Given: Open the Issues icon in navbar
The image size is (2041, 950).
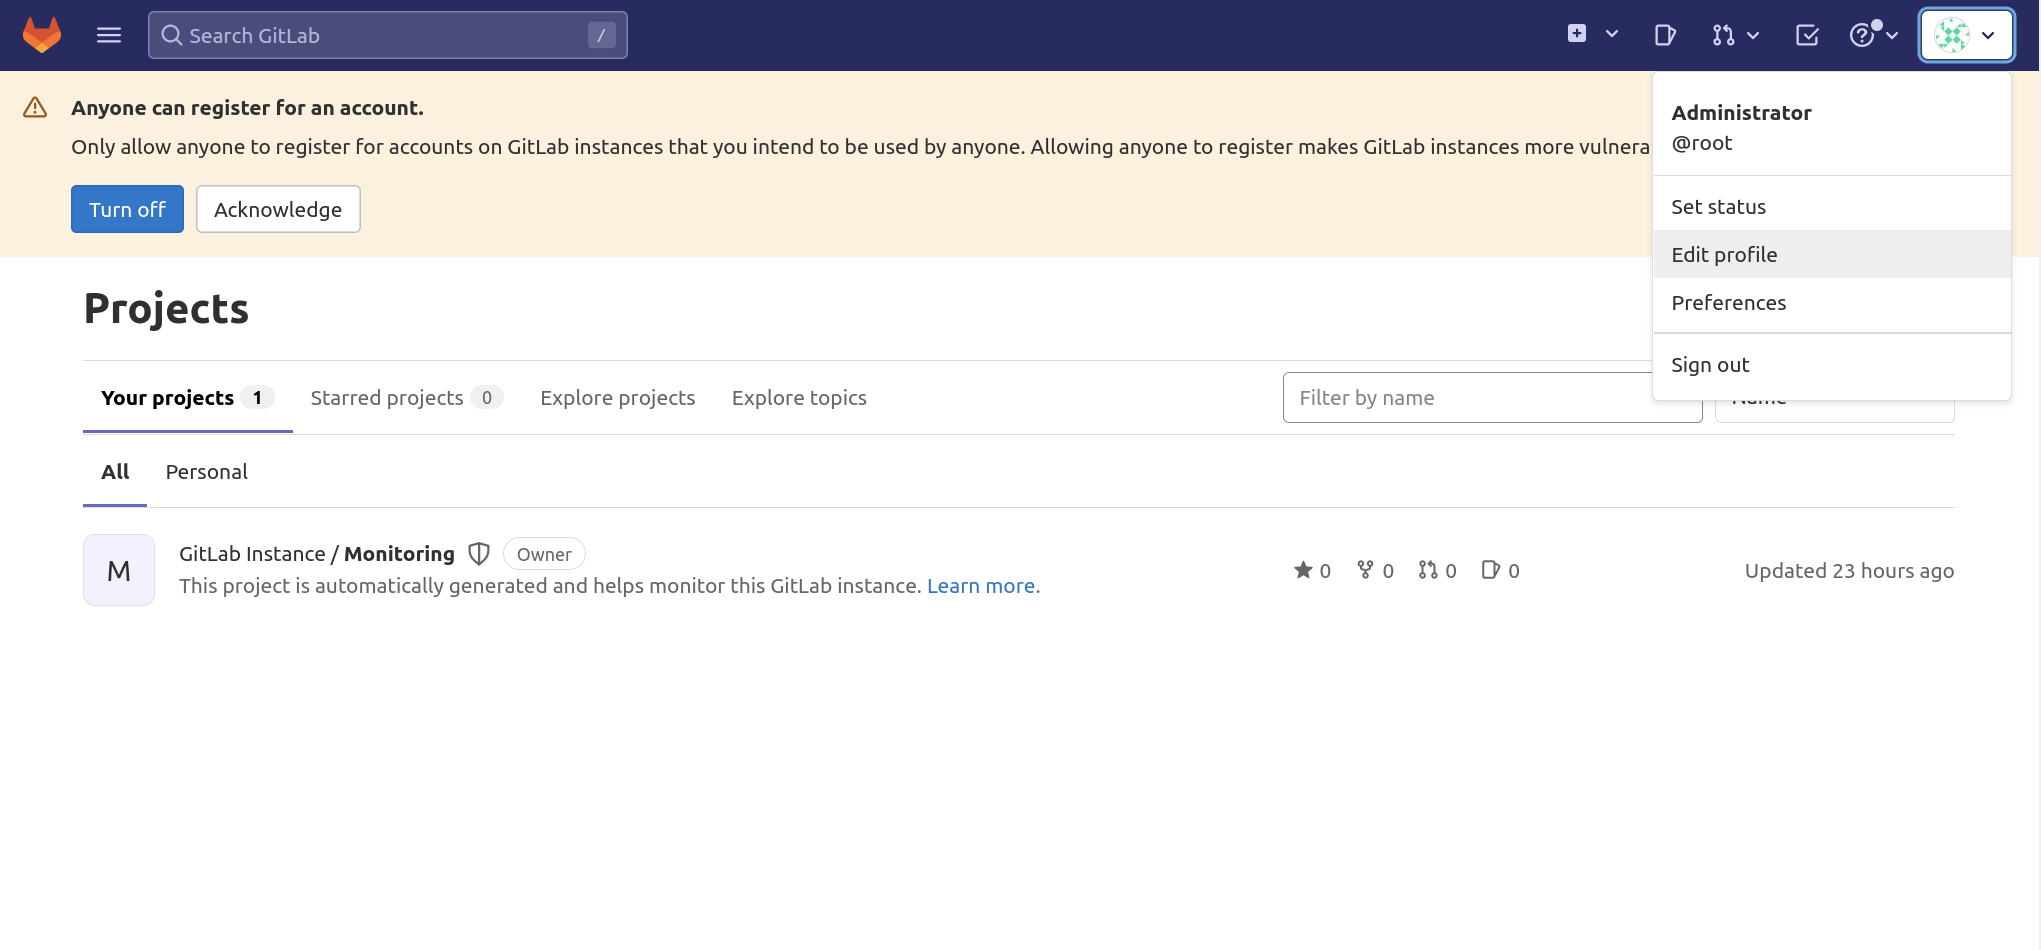Looking at the screenshot, I should coord(1664,35).
